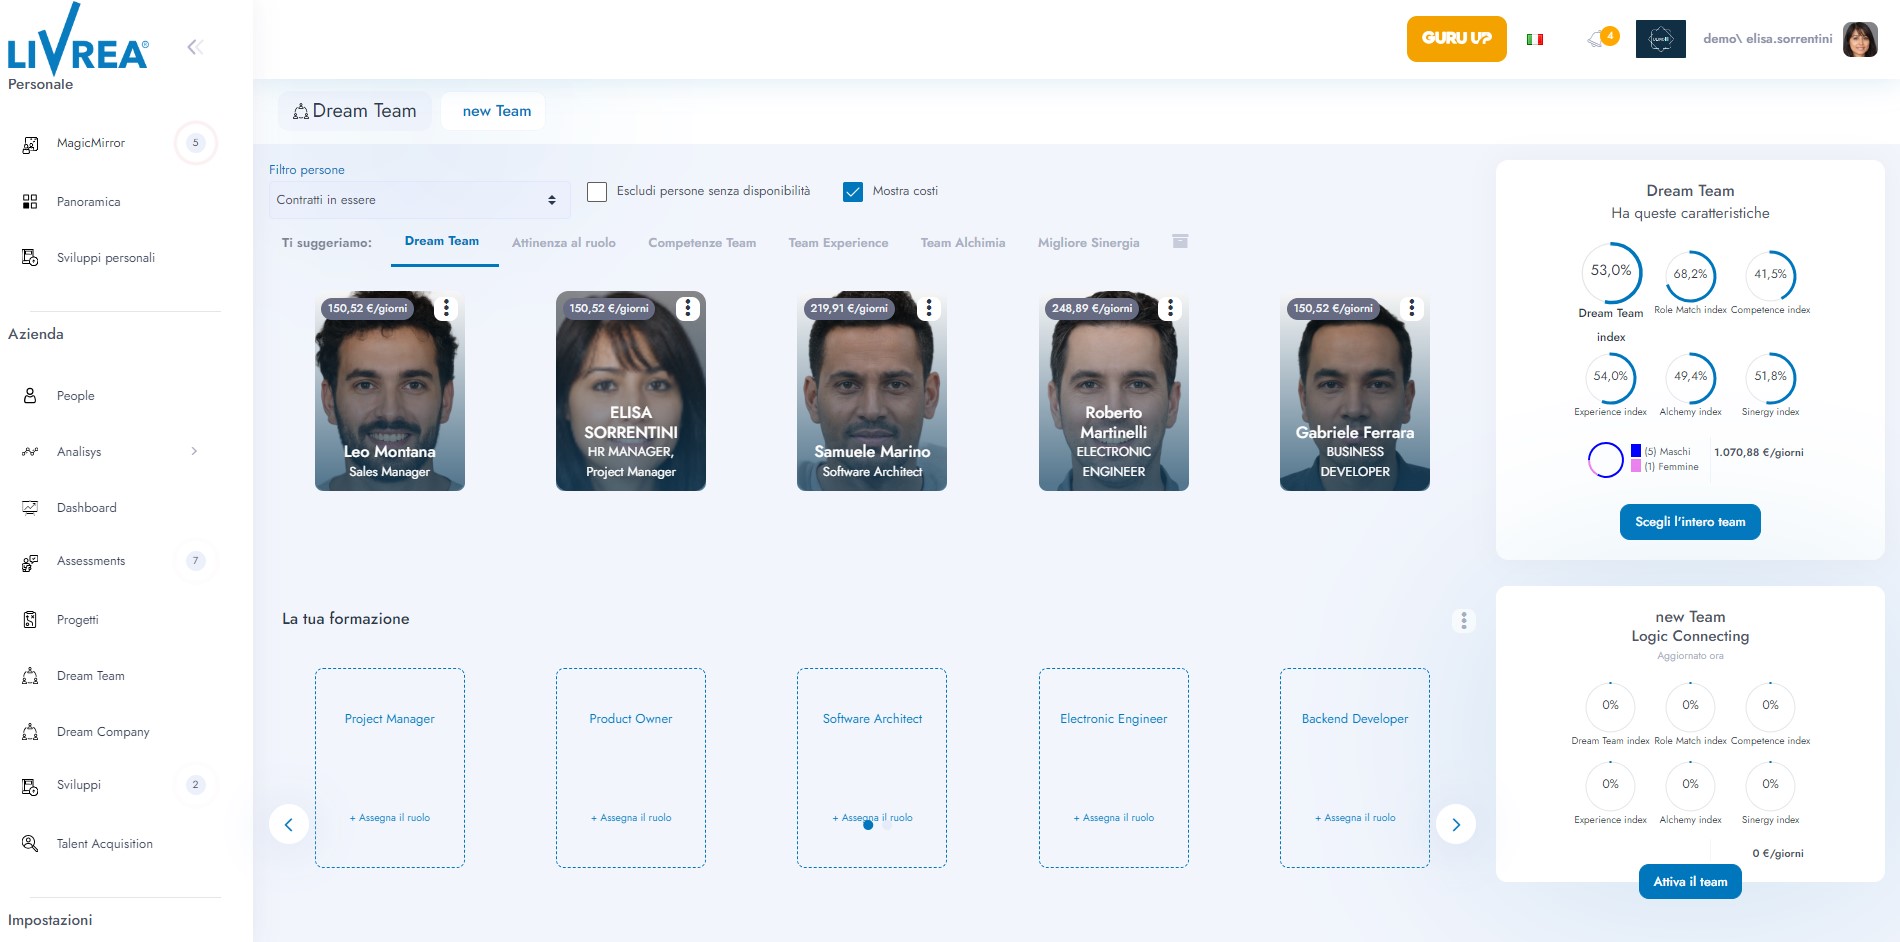Toggle Escludi persone senza disponibilità checkbox
Screen dimensions: 1900x942
pos(597,192)
